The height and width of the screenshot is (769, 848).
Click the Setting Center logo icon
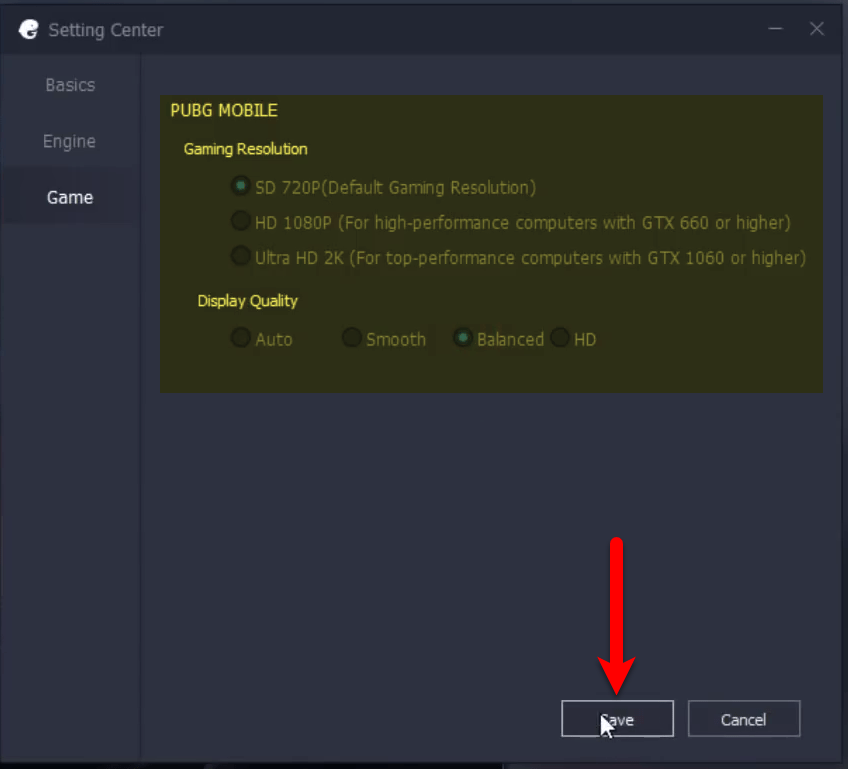(x=29, y=30)
